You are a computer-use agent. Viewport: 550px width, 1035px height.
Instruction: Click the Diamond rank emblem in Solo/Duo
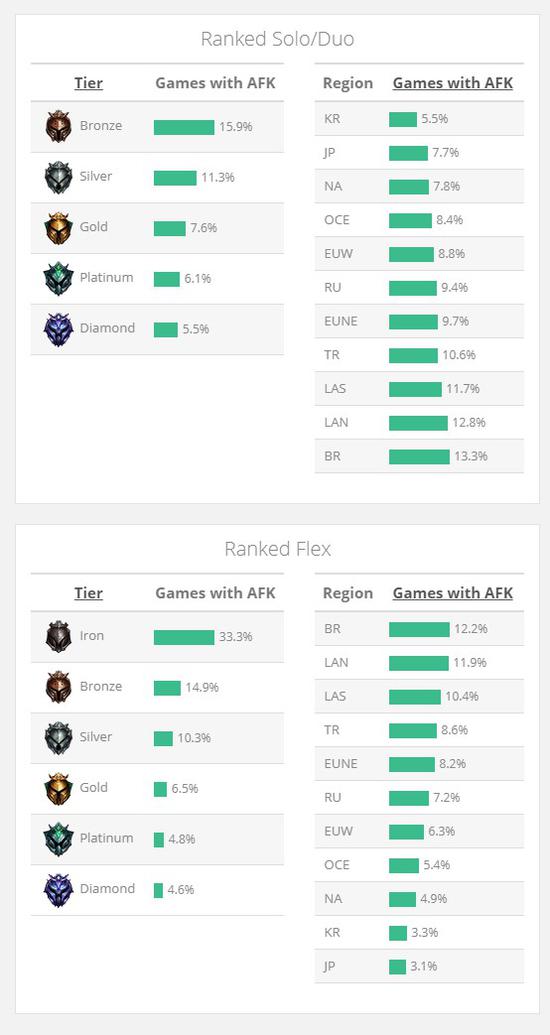(x=59, y=329)
